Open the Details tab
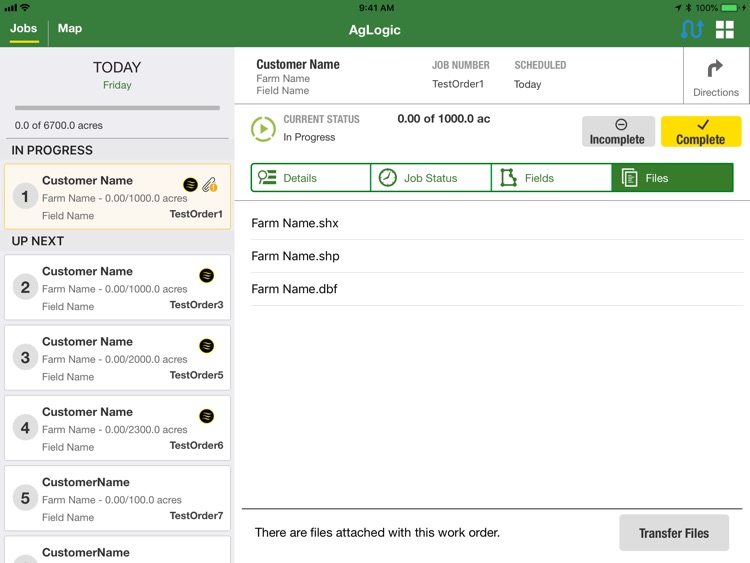 pyautogui.click(x=311, y=178)
